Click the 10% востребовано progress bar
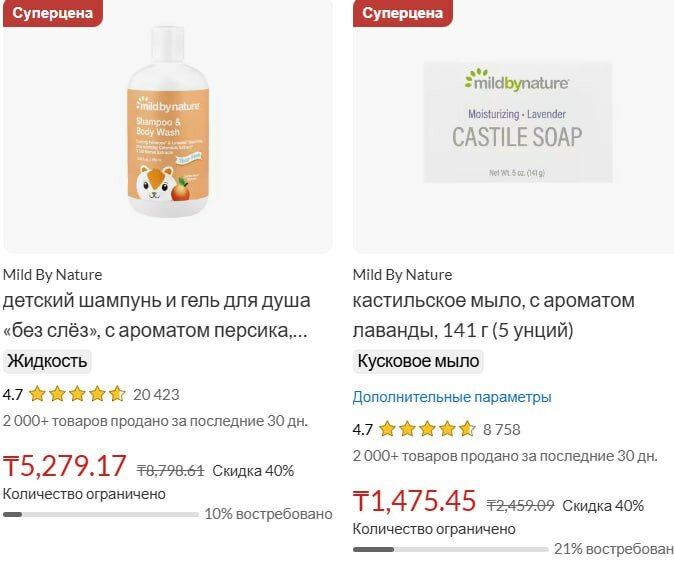Image resolution: width=674 pixels, height=576 pixels. 100,515
